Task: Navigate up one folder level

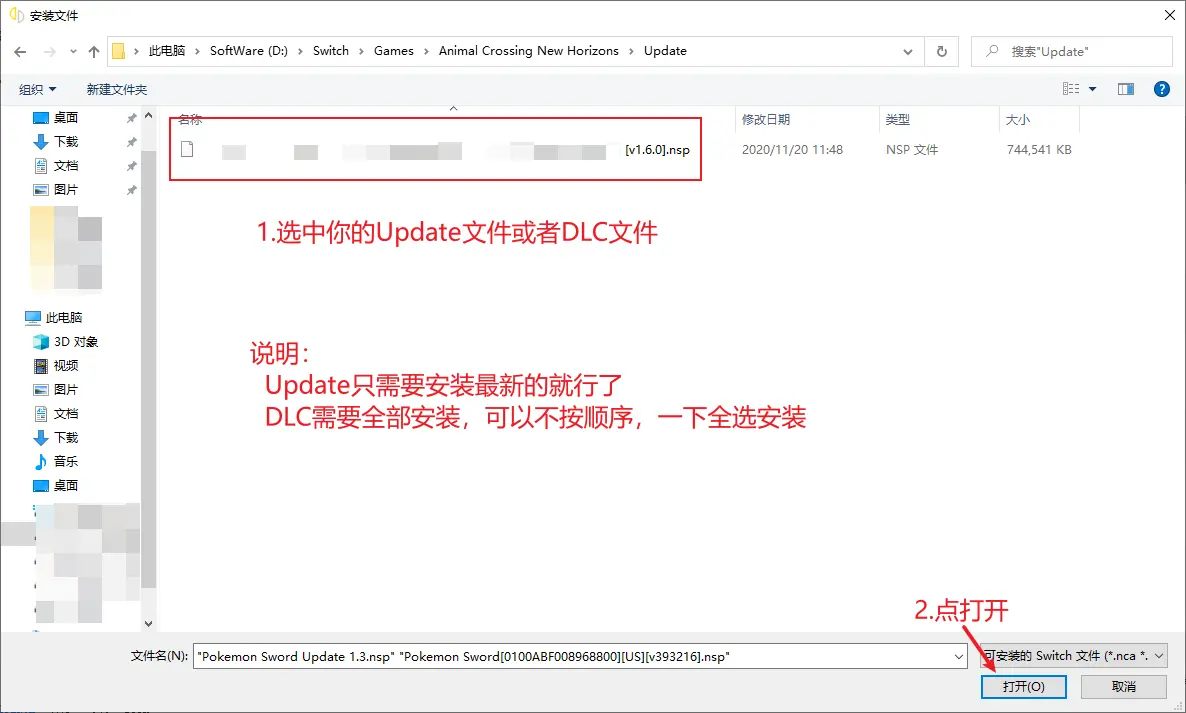Action: 93,51
